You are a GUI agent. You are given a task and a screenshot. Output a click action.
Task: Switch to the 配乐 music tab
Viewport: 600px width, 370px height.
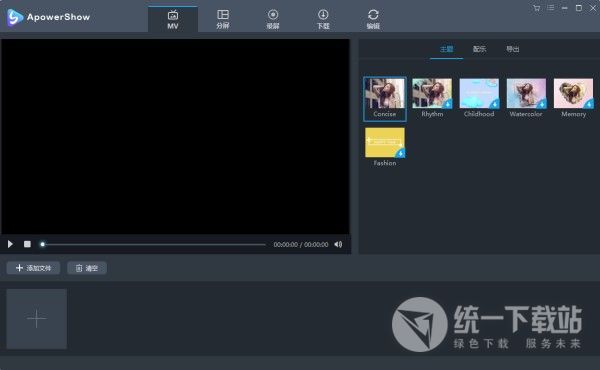[x=479, y=49]
